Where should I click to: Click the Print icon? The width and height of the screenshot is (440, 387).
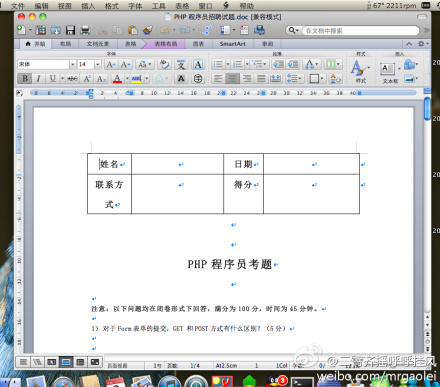pyautogui.click(x=85, y=30)
